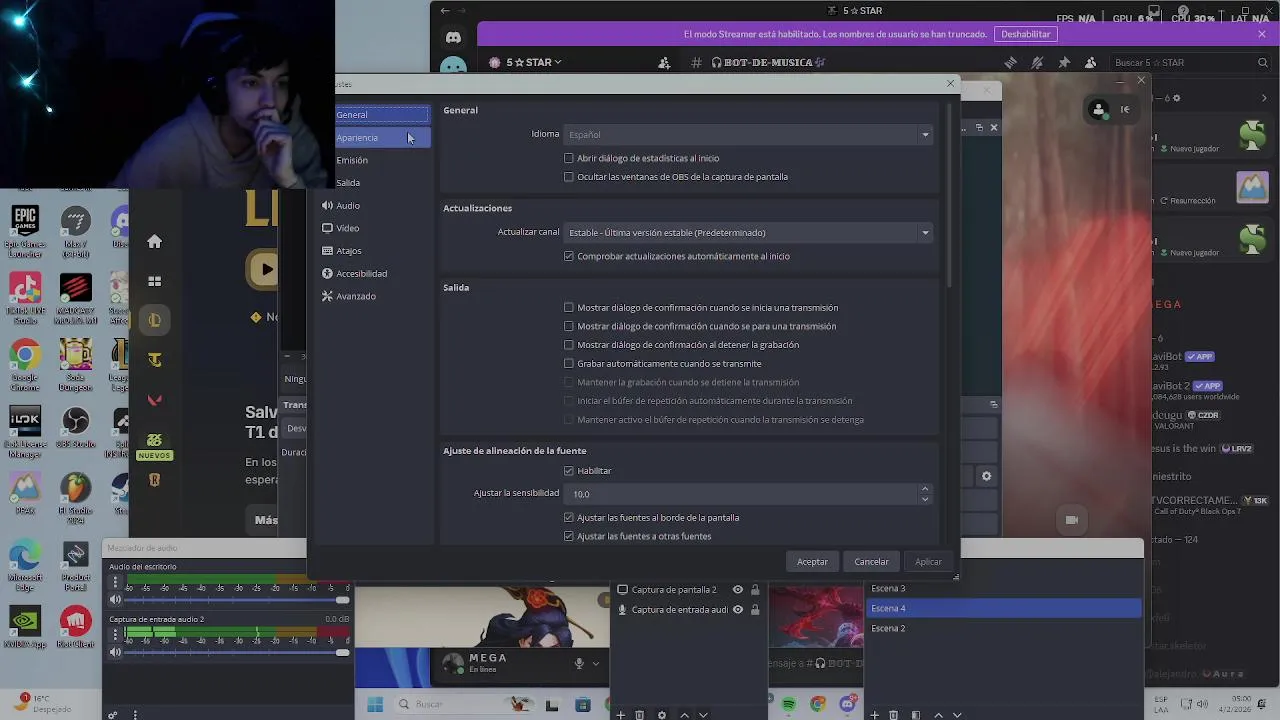Open iLok License Manager desktop shortcut

[x=25, y=432]
